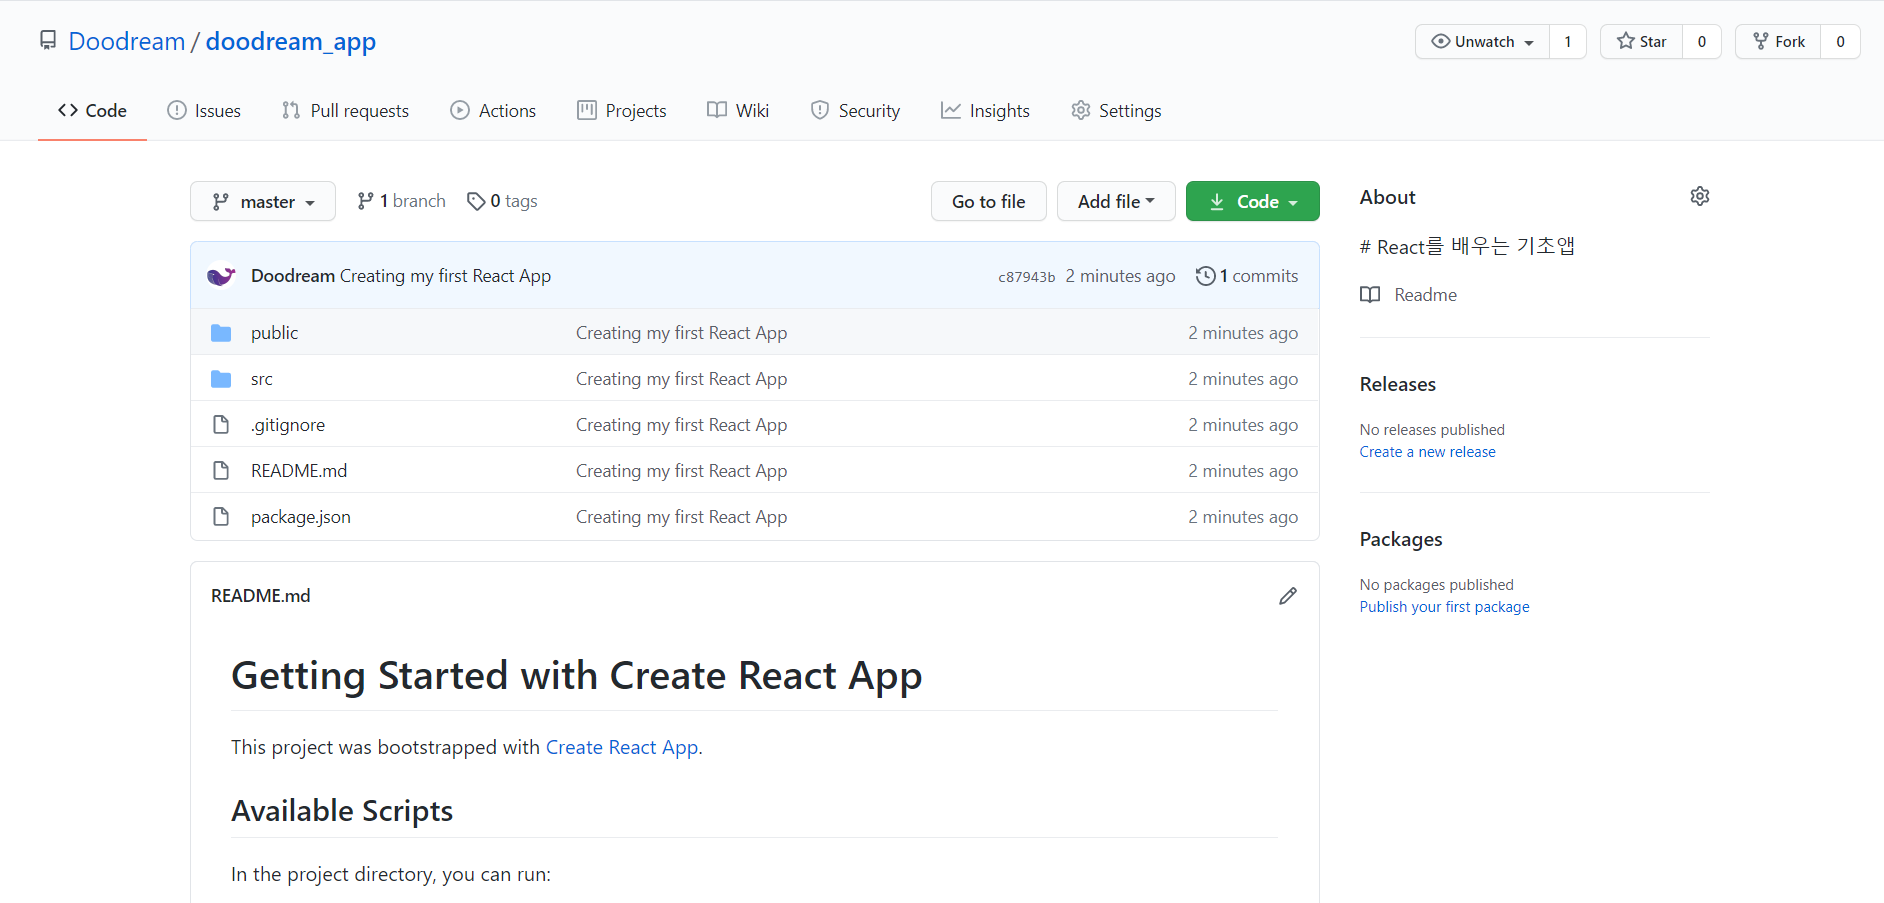This screenshot has height=903, width=1884.
Task: Click the src folder icon
Action: click(221, 379)
